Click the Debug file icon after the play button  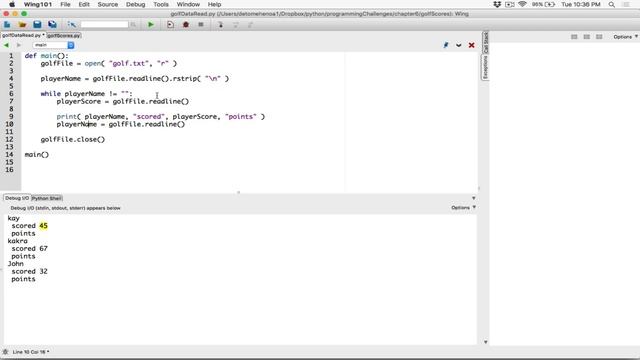coord(170,24)
